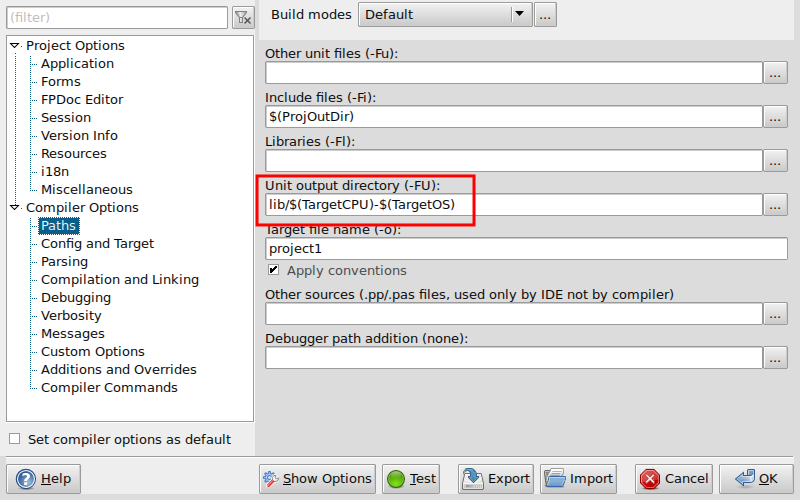This screenshot has width=800, height=500.
Task: Select Custom Options tree item
Action: (93, 352)
